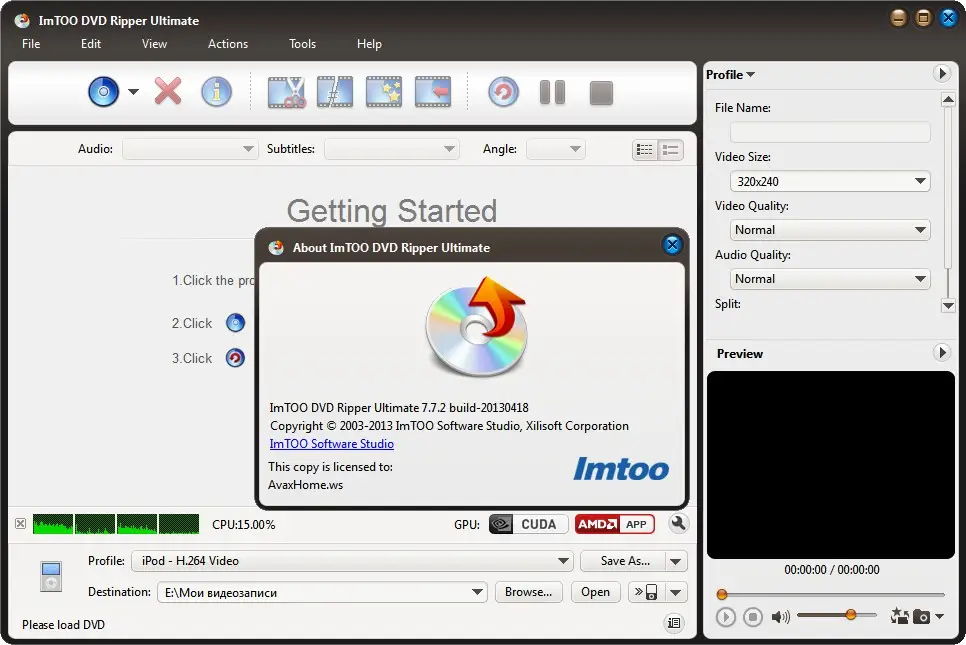This screenshot has height=645, width=966.
Task: Switch to compact list view
Action: tap(645, 150)
